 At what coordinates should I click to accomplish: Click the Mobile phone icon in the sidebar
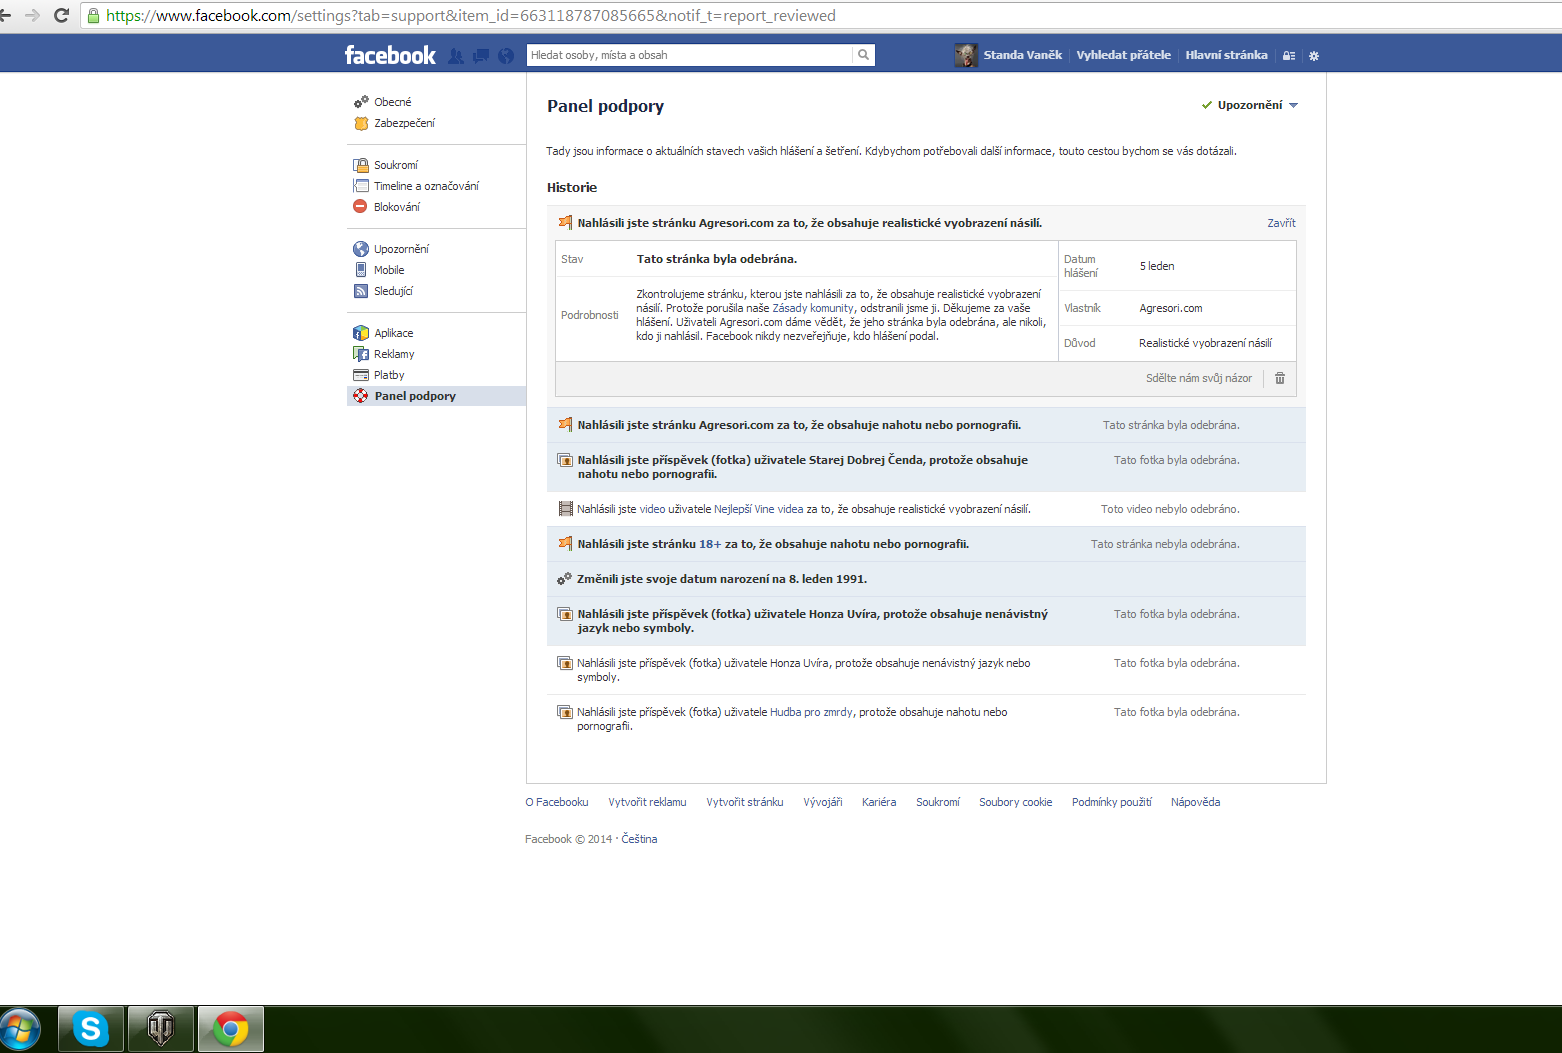(361, 270)
